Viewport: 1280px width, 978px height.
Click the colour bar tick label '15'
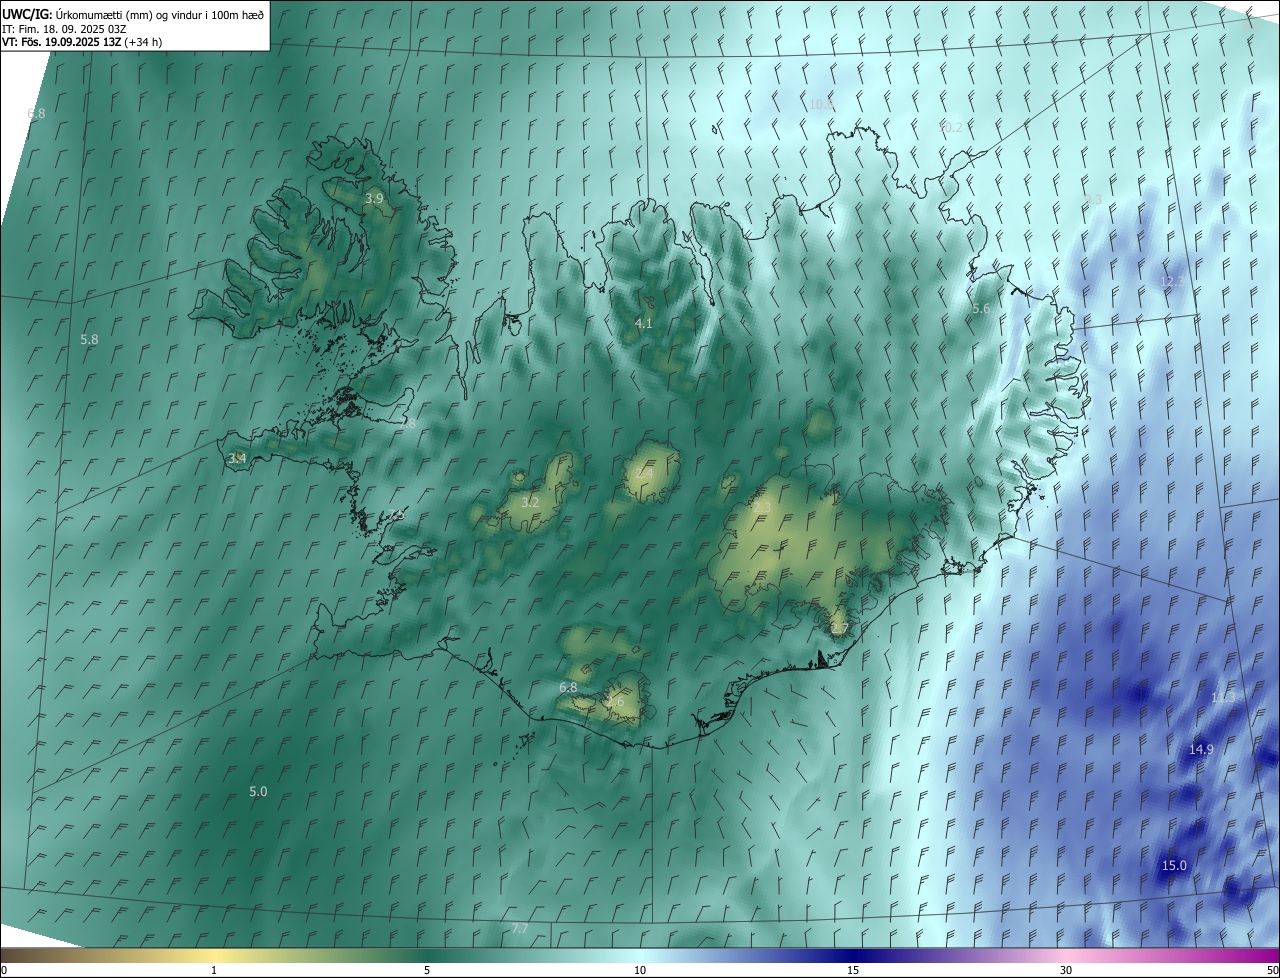(x=853, y=971)
